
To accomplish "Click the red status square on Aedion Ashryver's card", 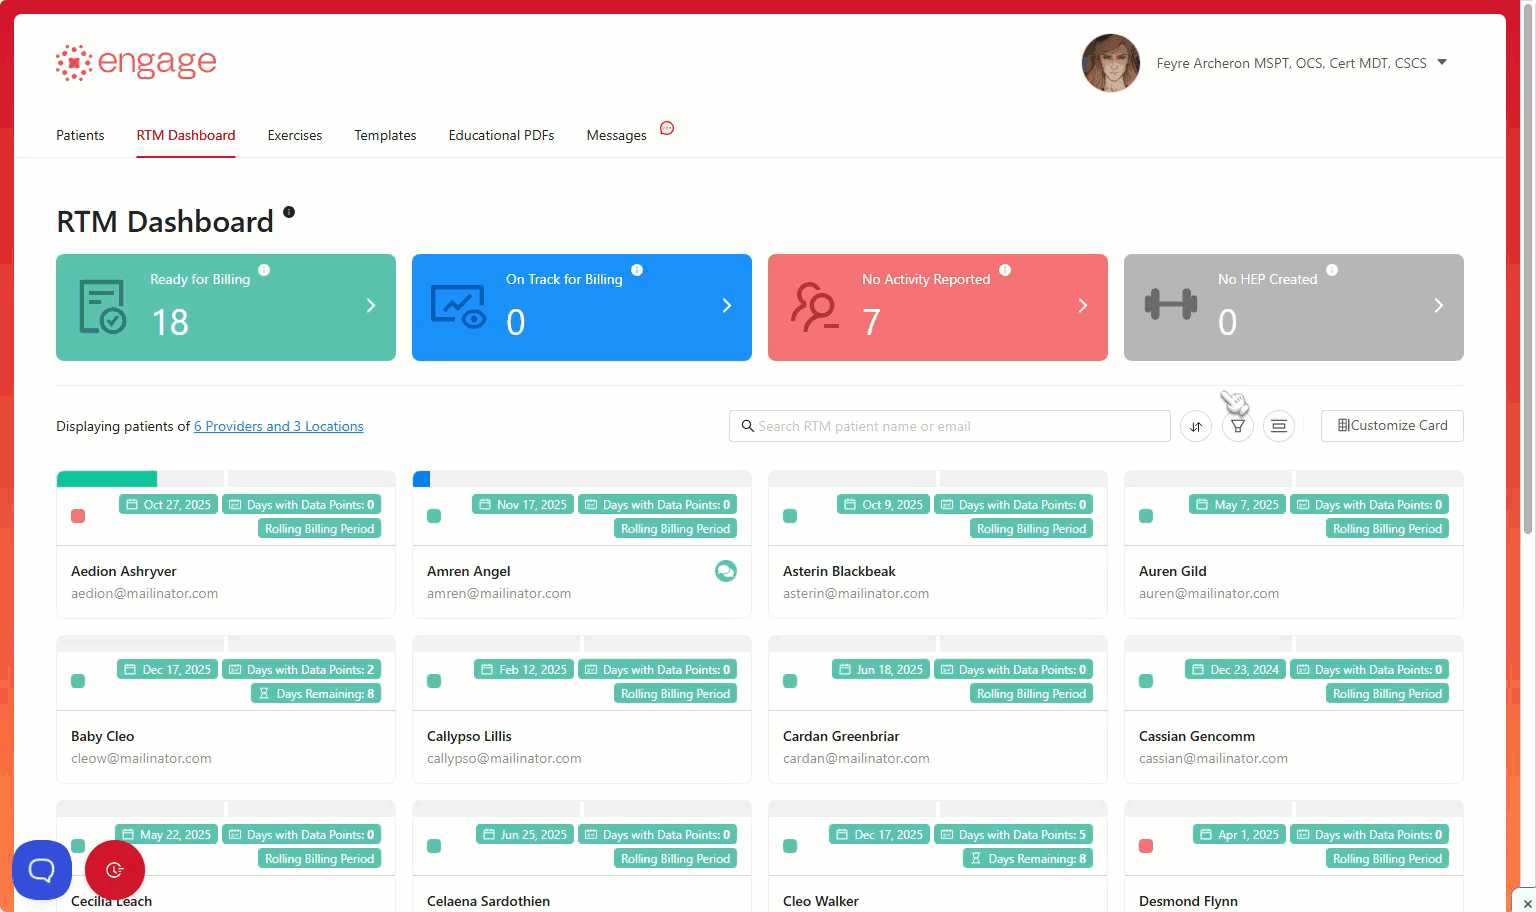I will pos(78,516).
